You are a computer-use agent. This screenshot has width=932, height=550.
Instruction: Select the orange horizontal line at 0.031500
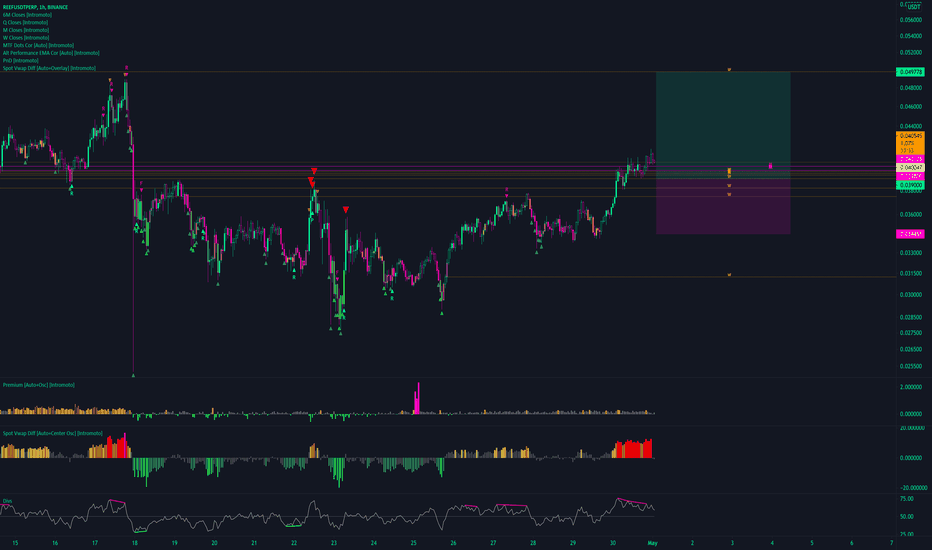pos(672,276)
